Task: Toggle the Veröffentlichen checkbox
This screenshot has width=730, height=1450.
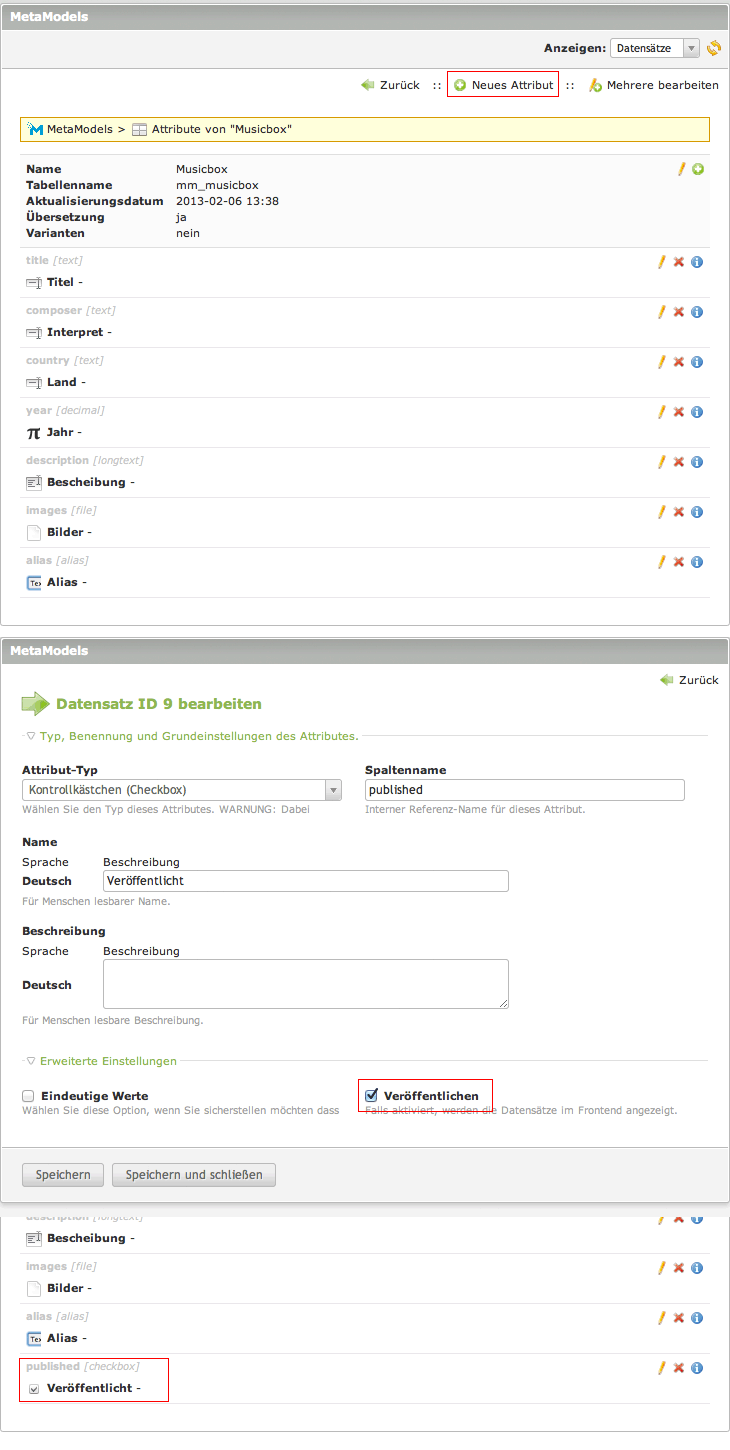Action: click(x=372, y=1095)
